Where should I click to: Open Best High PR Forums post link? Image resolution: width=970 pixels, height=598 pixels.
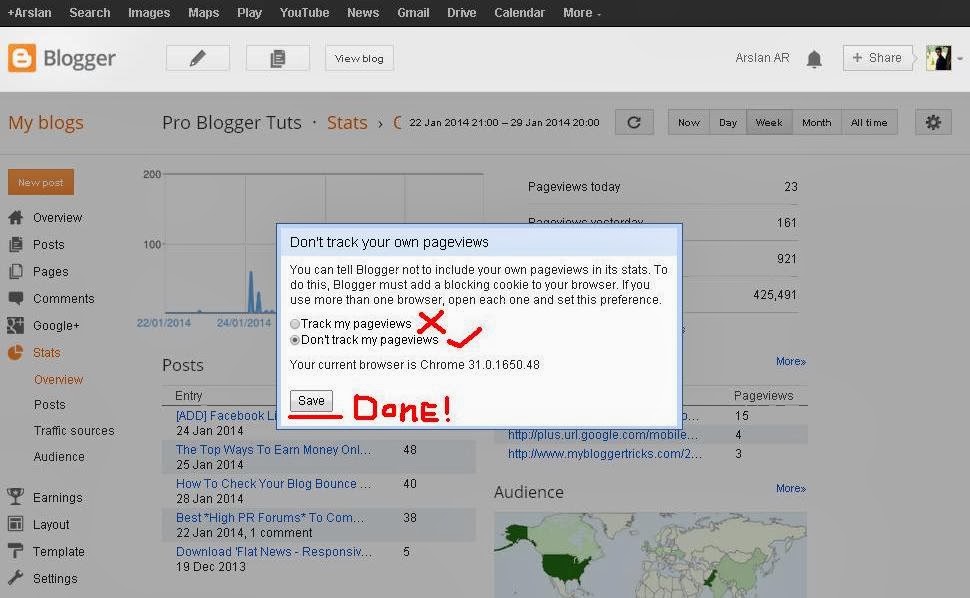[270, 518]
